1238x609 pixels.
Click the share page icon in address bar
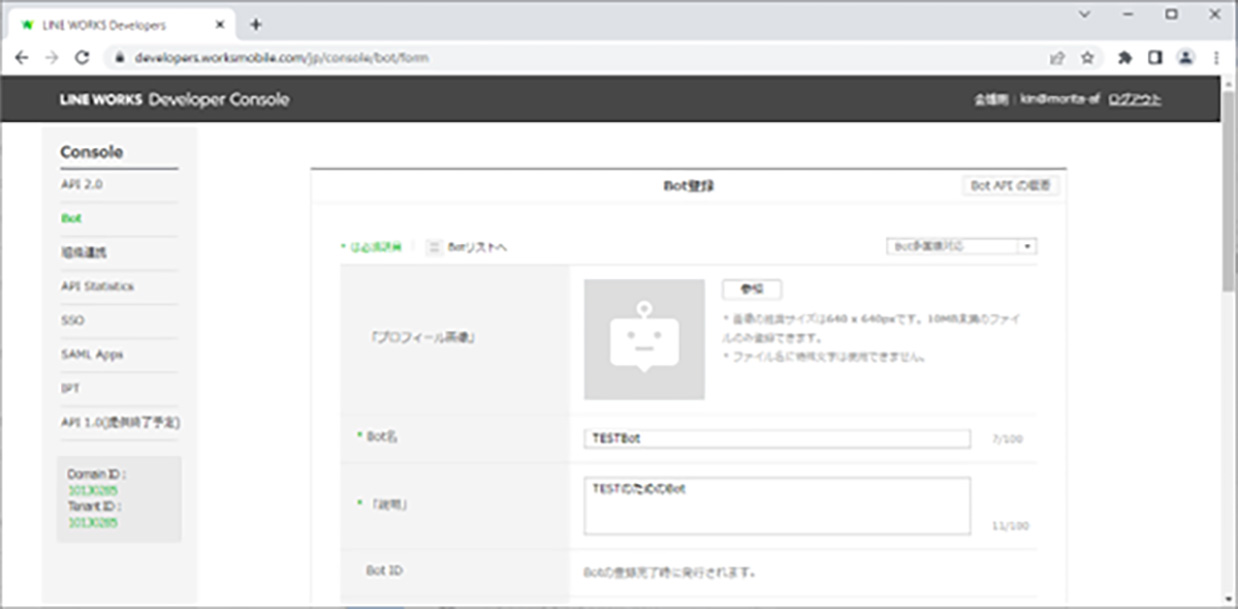click(1057, 58)
